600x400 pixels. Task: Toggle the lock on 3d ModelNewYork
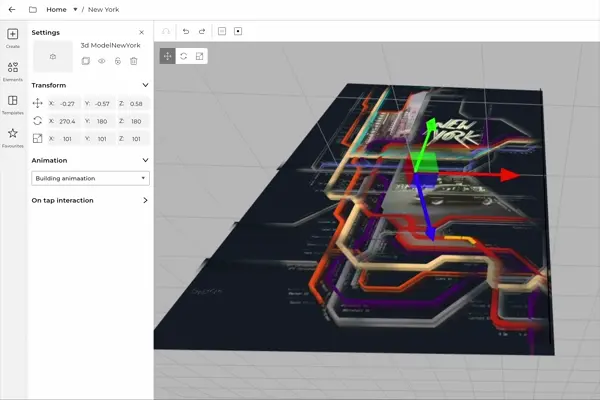tap(118, 61)
